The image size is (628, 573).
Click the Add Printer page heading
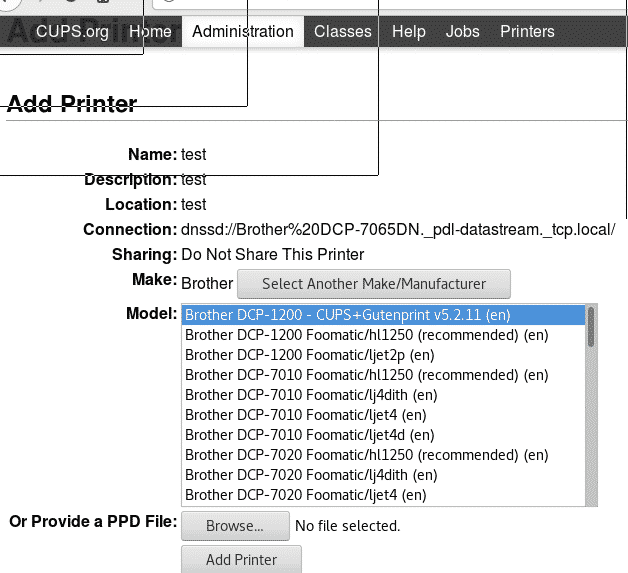pos(72,104)
